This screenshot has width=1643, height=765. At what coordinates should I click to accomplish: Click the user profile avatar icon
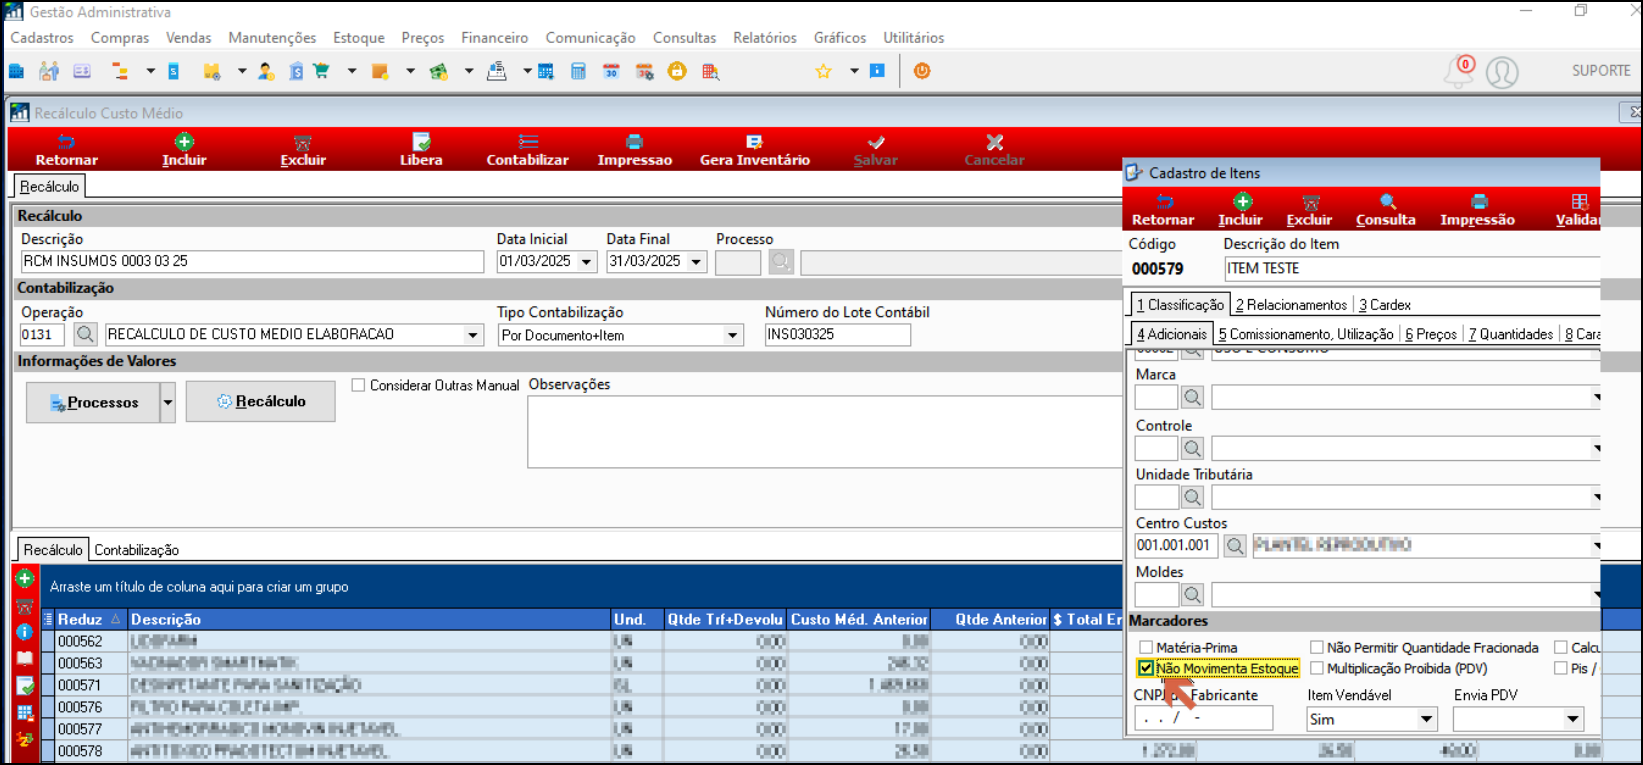point(1502,72)
